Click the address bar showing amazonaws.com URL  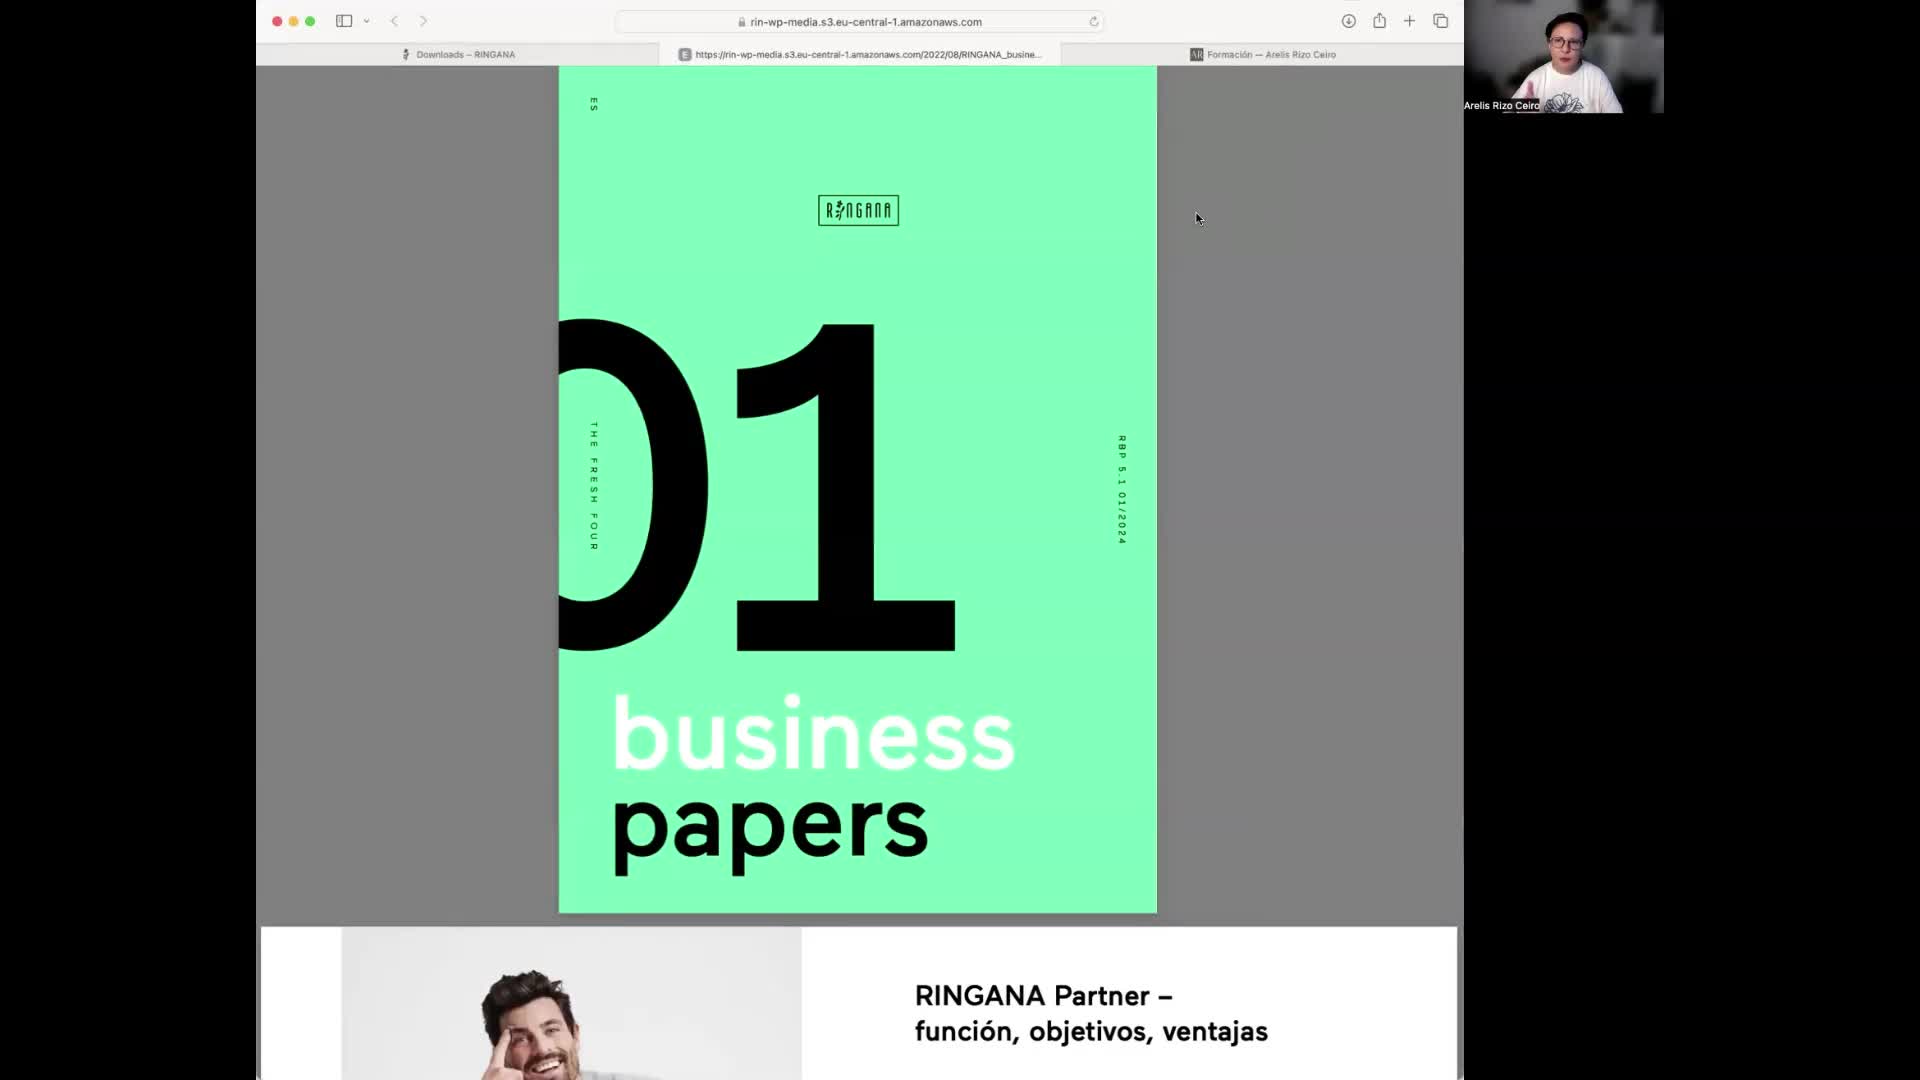pos(860,22)
